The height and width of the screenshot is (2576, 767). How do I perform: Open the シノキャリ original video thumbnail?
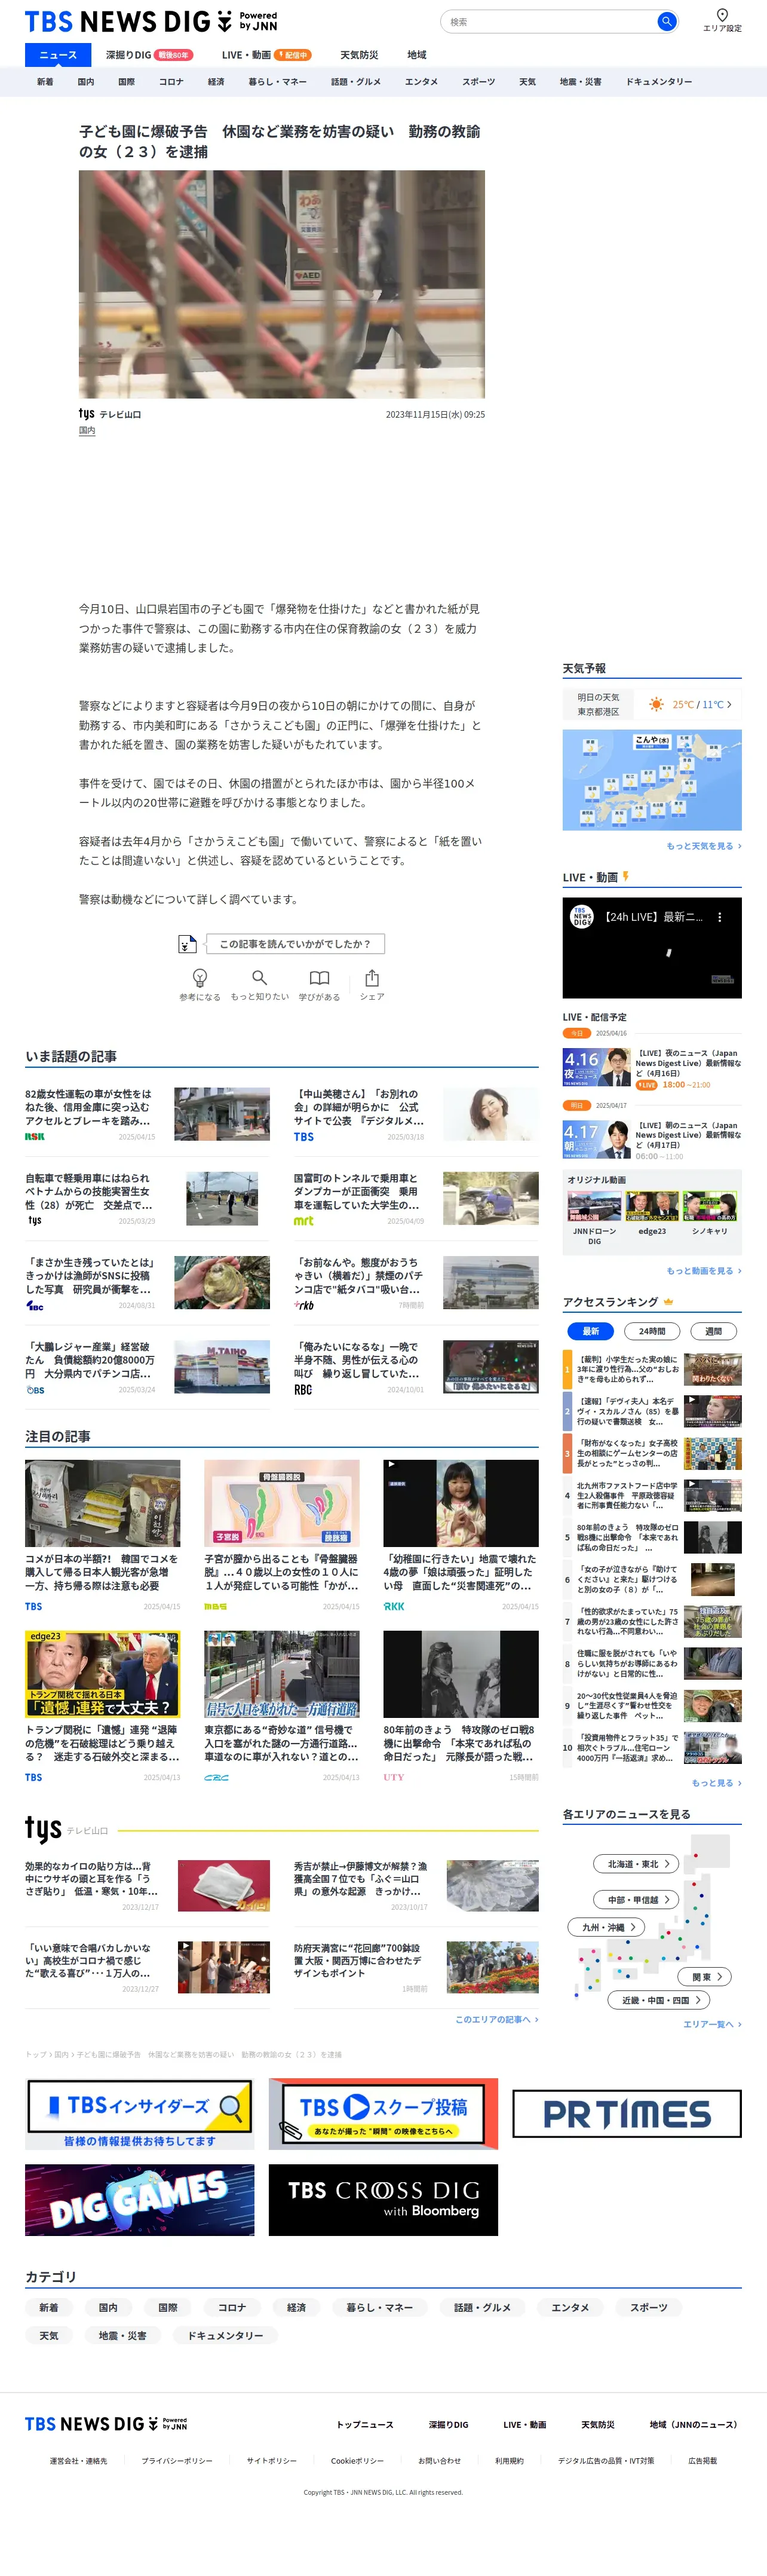[710, 1207]
